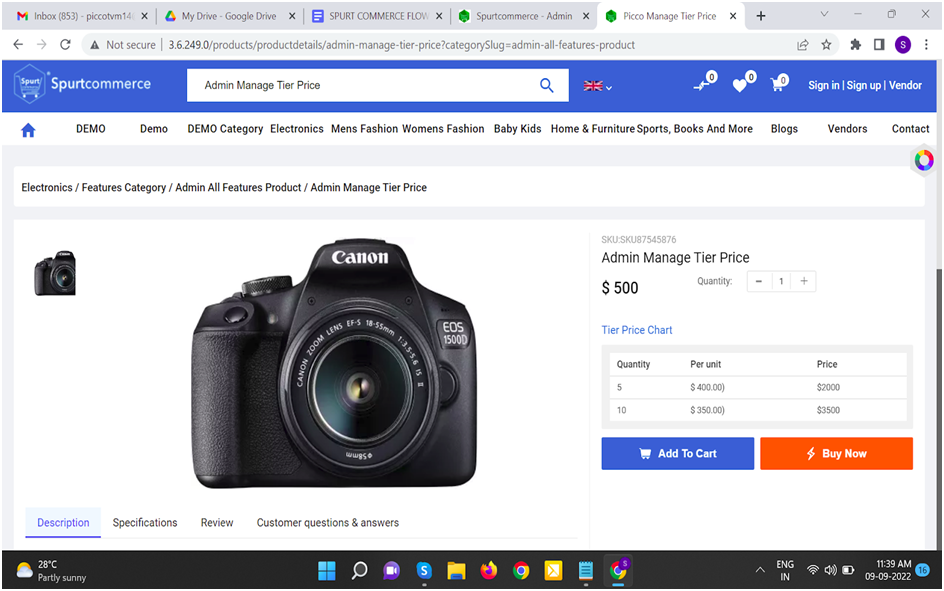This screenshot has height=591, width=944.
Task: Click Add To Cart button
Action: (x=677, y=454)
